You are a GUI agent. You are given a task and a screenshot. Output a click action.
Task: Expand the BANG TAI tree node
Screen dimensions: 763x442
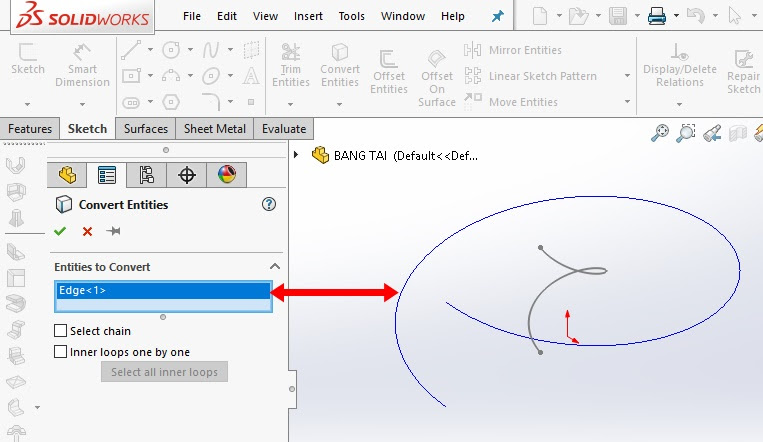pos(296,155)
